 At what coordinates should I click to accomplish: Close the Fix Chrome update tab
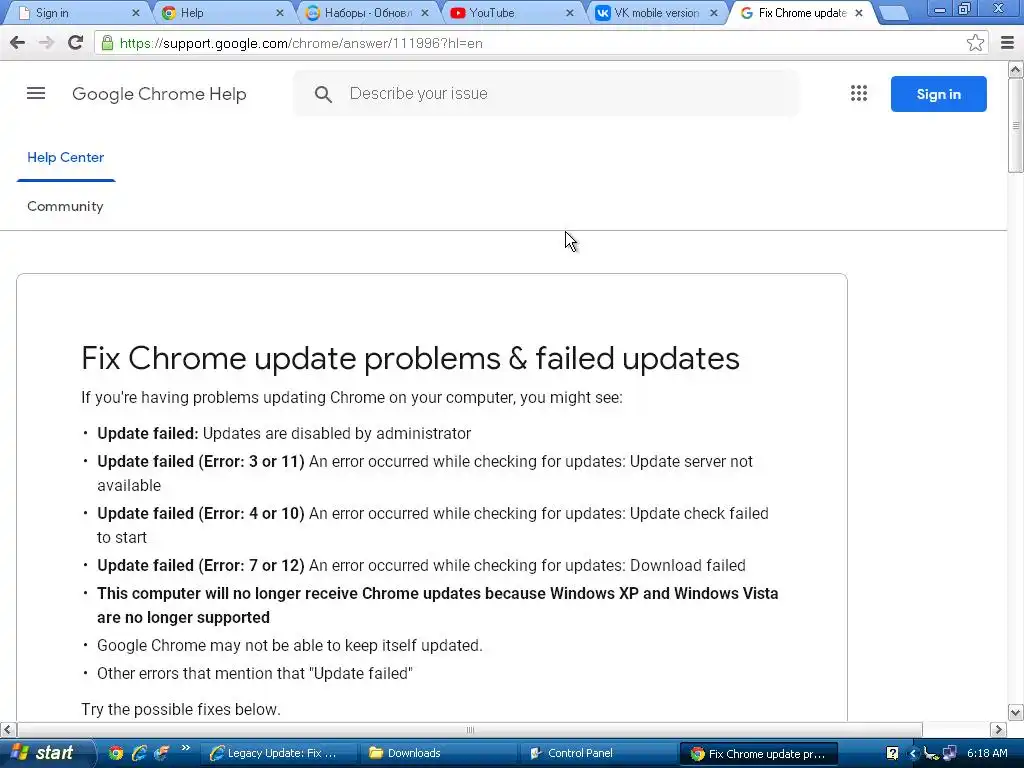pyautogui.click(x=859, y=13)
